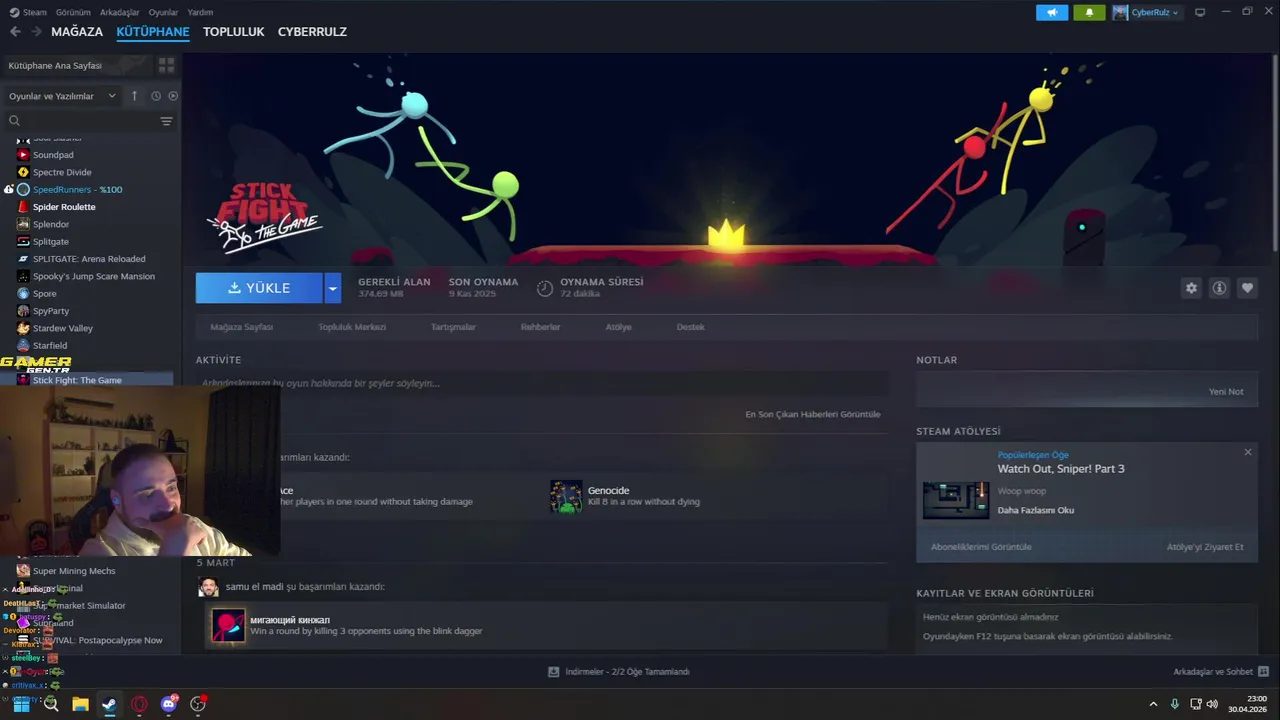Open game info icon beside the gear
The image size is (1280, 720).
click(1219, 288)
